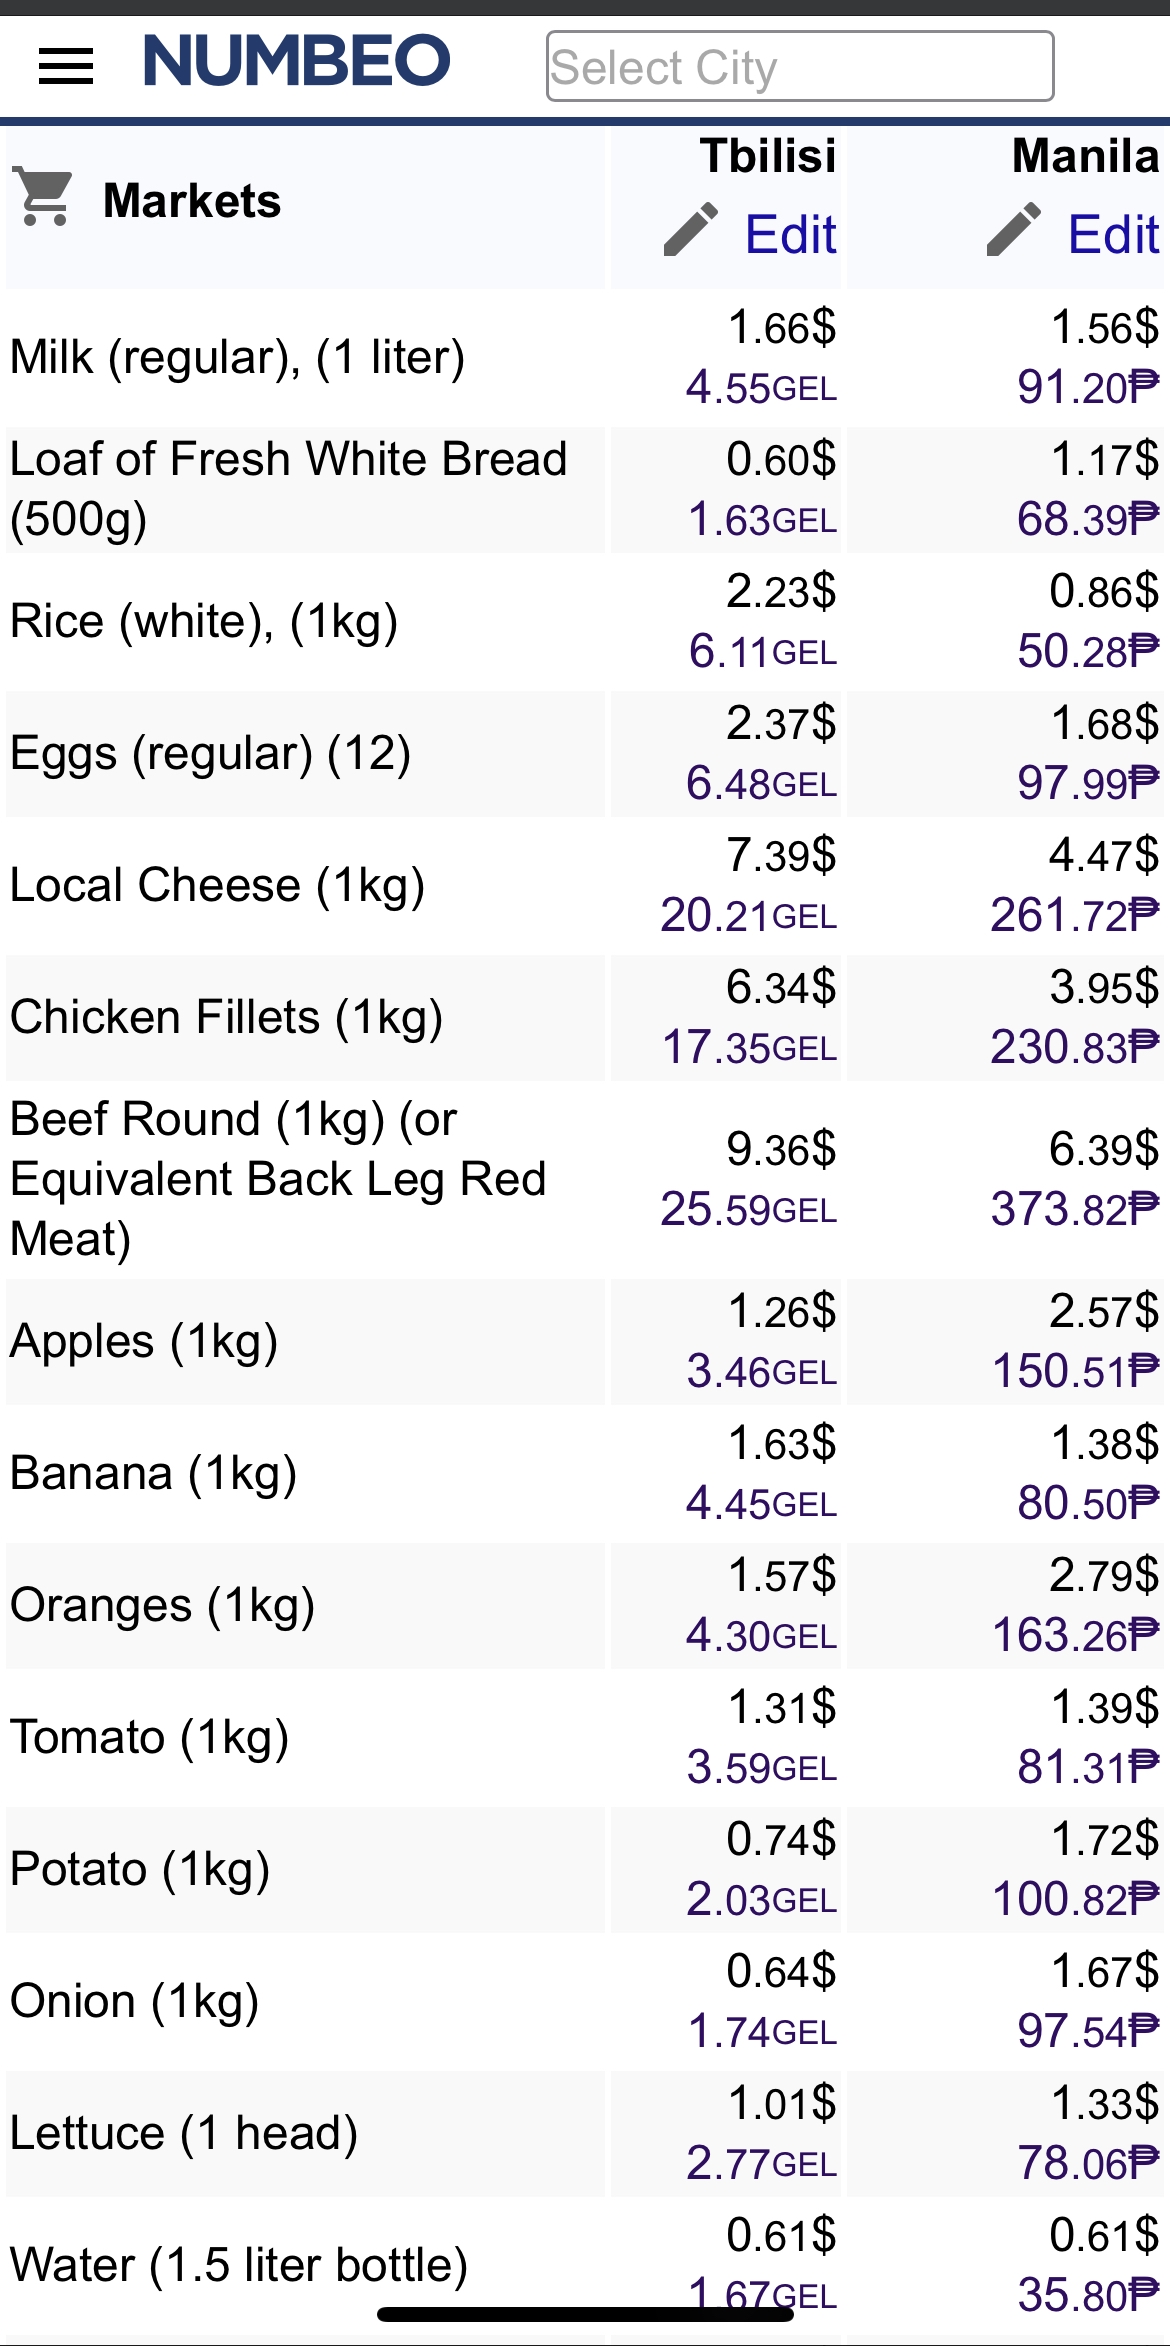Click Tbilisi local cheese price 20.21 GEL

748,915
